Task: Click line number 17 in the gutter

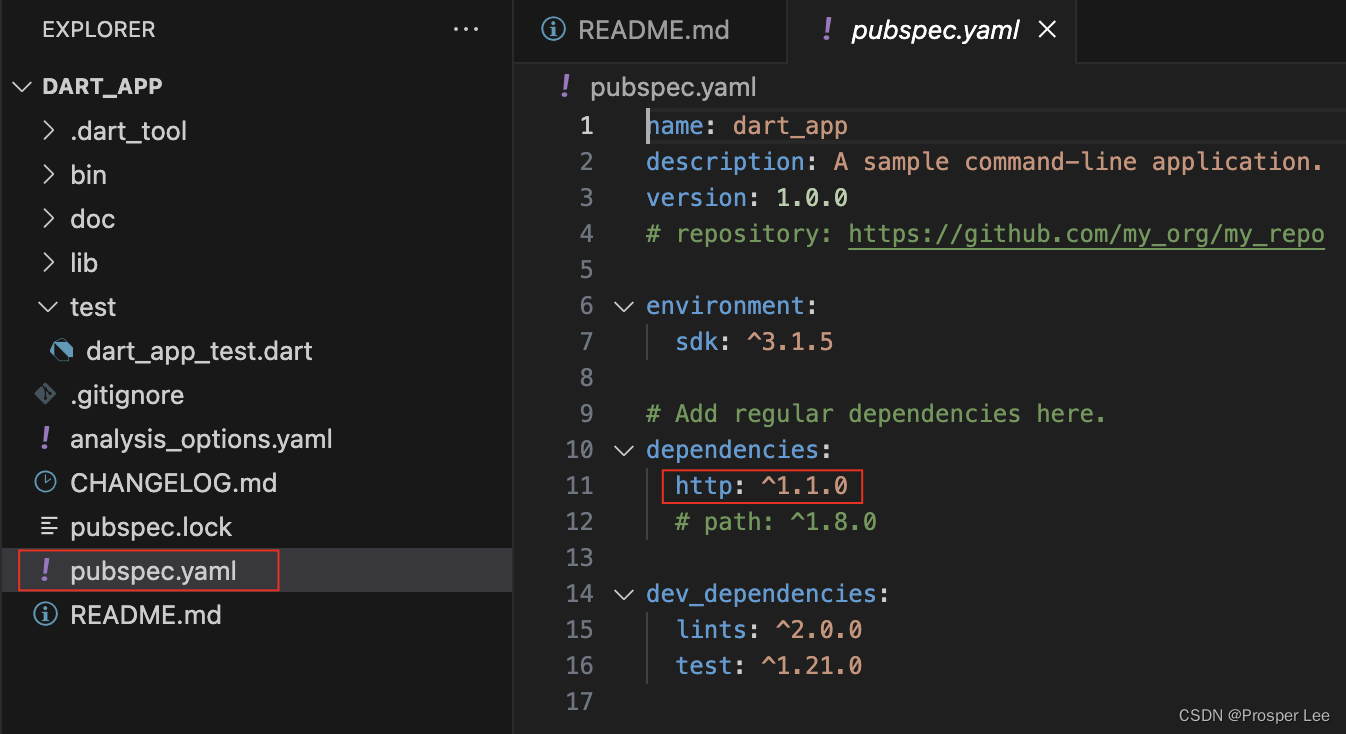Action: [580, 702]
